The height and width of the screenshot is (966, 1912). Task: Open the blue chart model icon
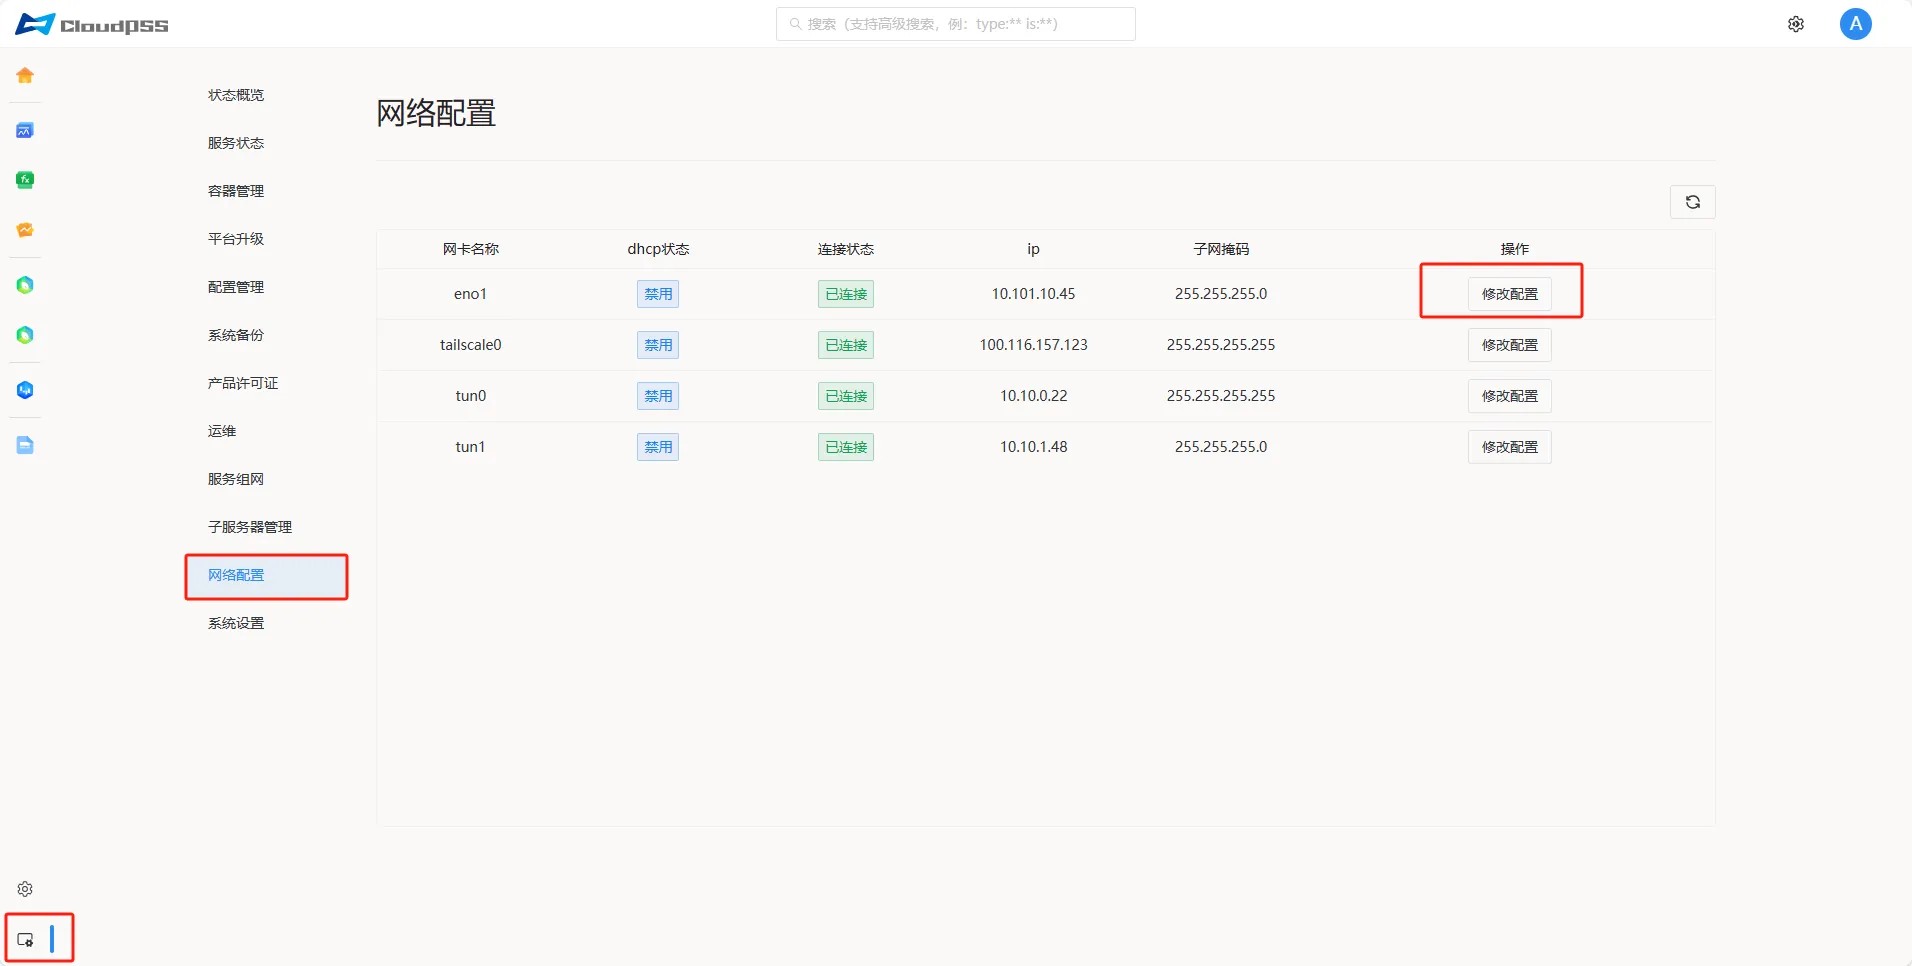pyautogui.click(x=25, y=130)
